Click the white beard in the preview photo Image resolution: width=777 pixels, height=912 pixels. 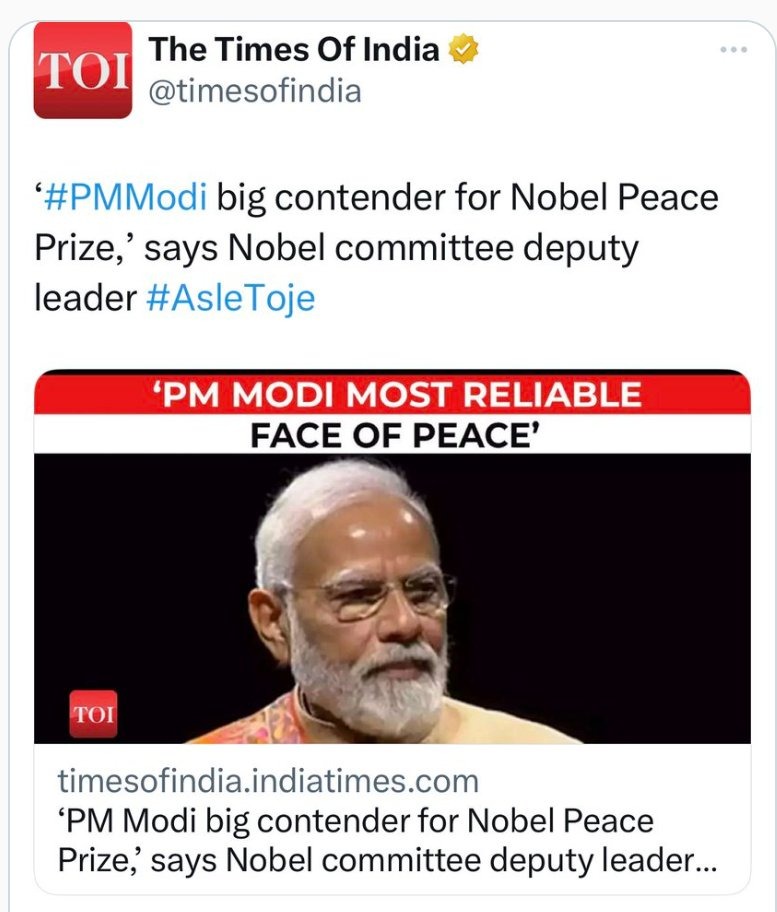382,690
